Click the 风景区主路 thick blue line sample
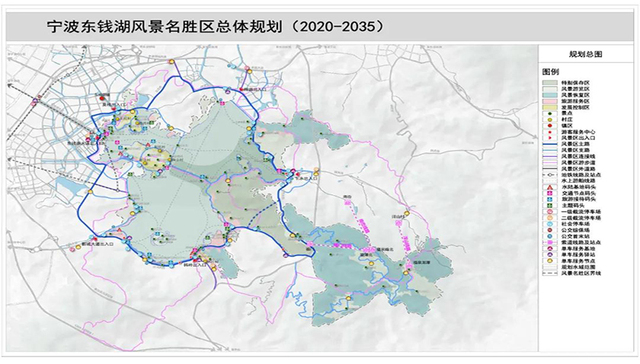640x364 pixels. pyautogui.click(x=550, y=144)
